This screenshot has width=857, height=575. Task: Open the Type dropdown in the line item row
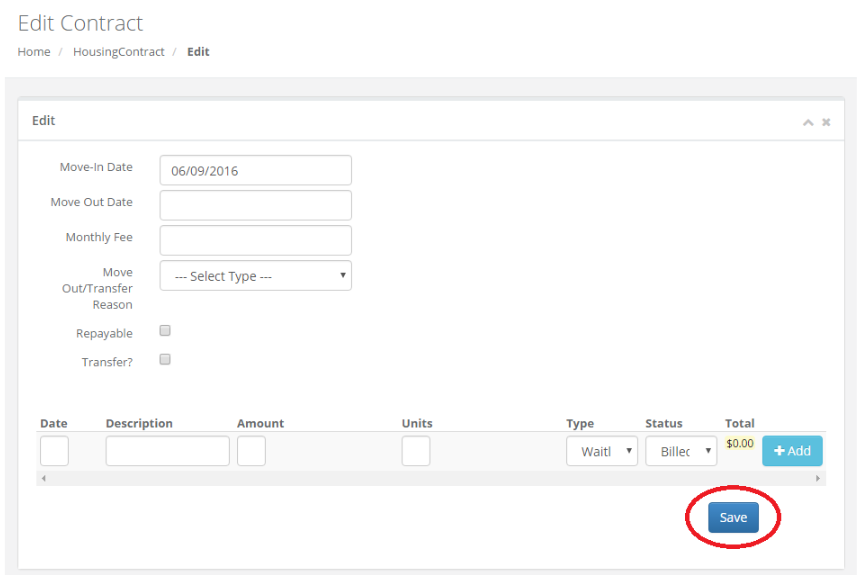click(x=602, y=451)
